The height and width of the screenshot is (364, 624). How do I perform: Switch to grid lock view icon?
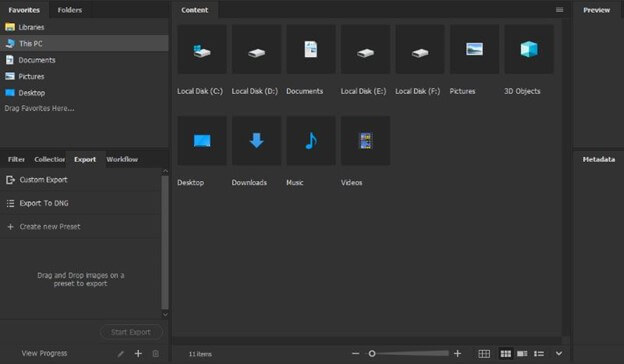click(484, 354)
